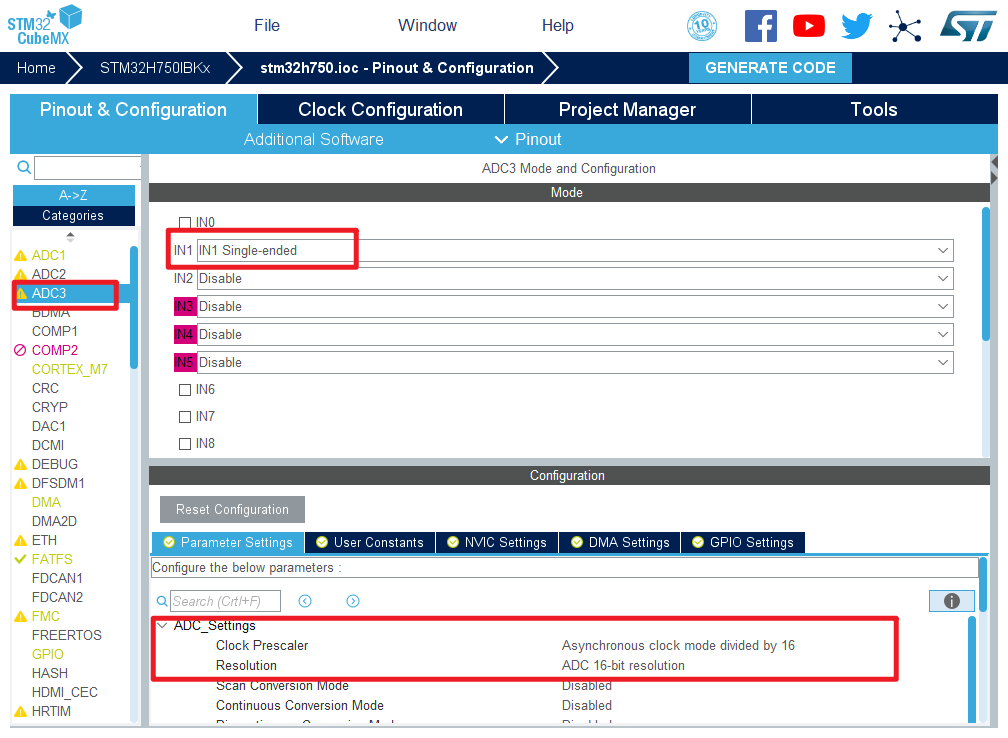Open the DMA Settings tab

tap(619, 542)
